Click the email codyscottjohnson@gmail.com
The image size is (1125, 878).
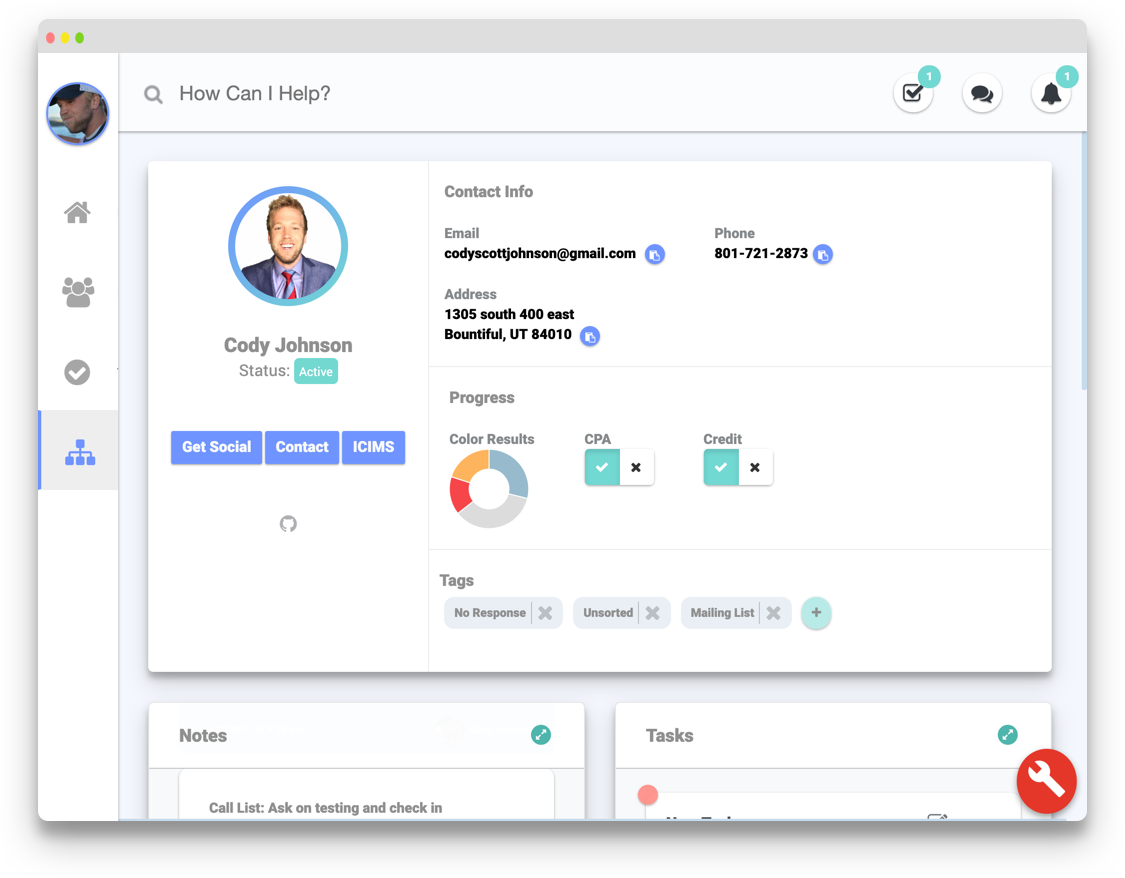(540, 254)
